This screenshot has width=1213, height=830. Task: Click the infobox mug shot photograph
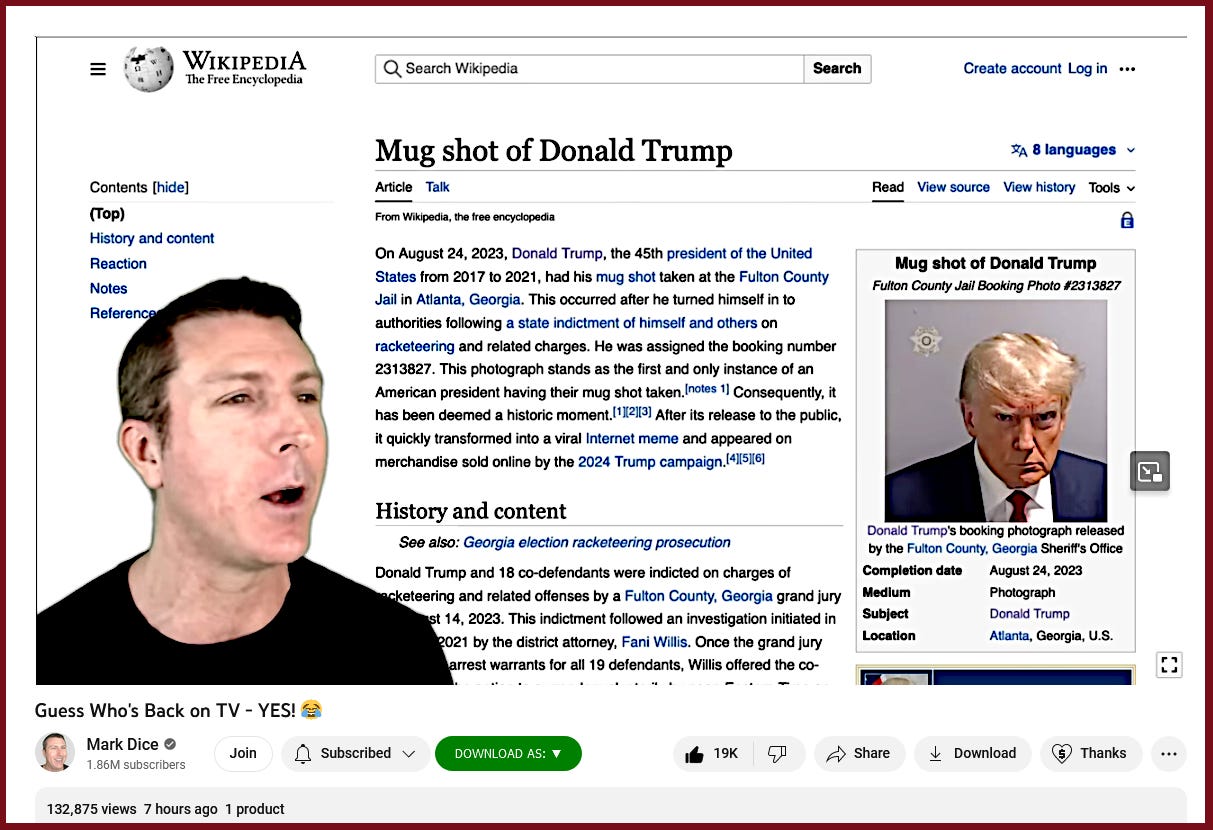pyautogui.click(x=996, y=411)
